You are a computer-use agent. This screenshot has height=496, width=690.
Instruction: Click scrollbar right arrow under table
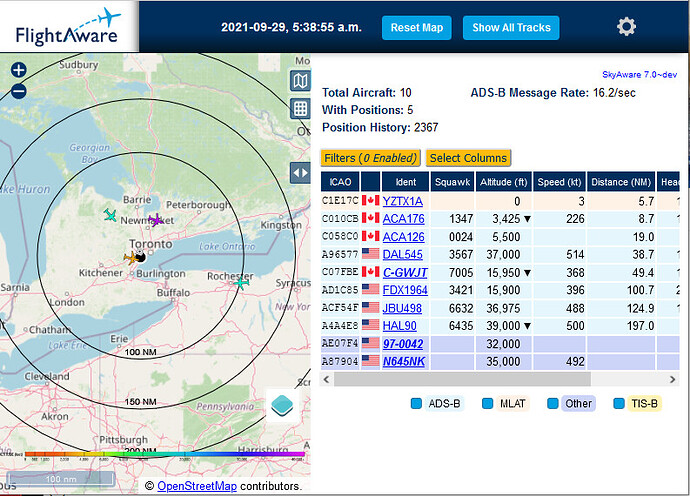click(x=672, y=379)
